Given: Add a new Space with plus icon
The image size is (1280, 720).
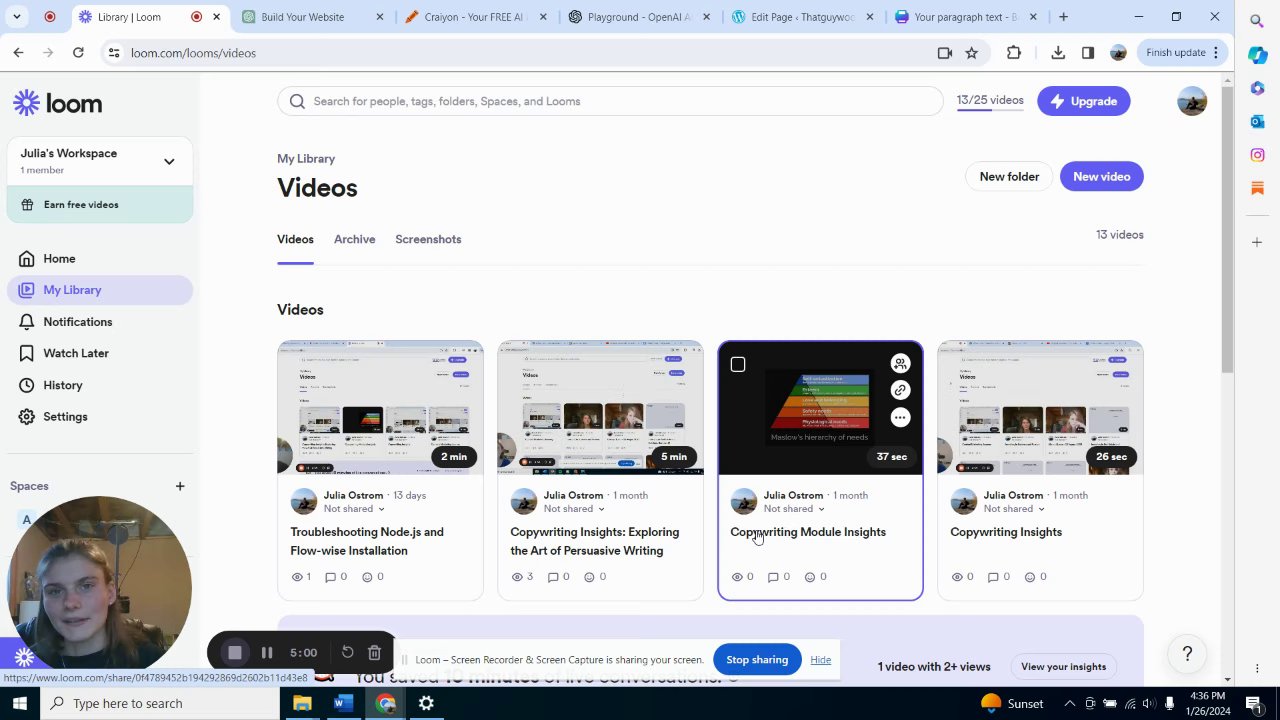Looking at the screenshot, I should 180,486.
